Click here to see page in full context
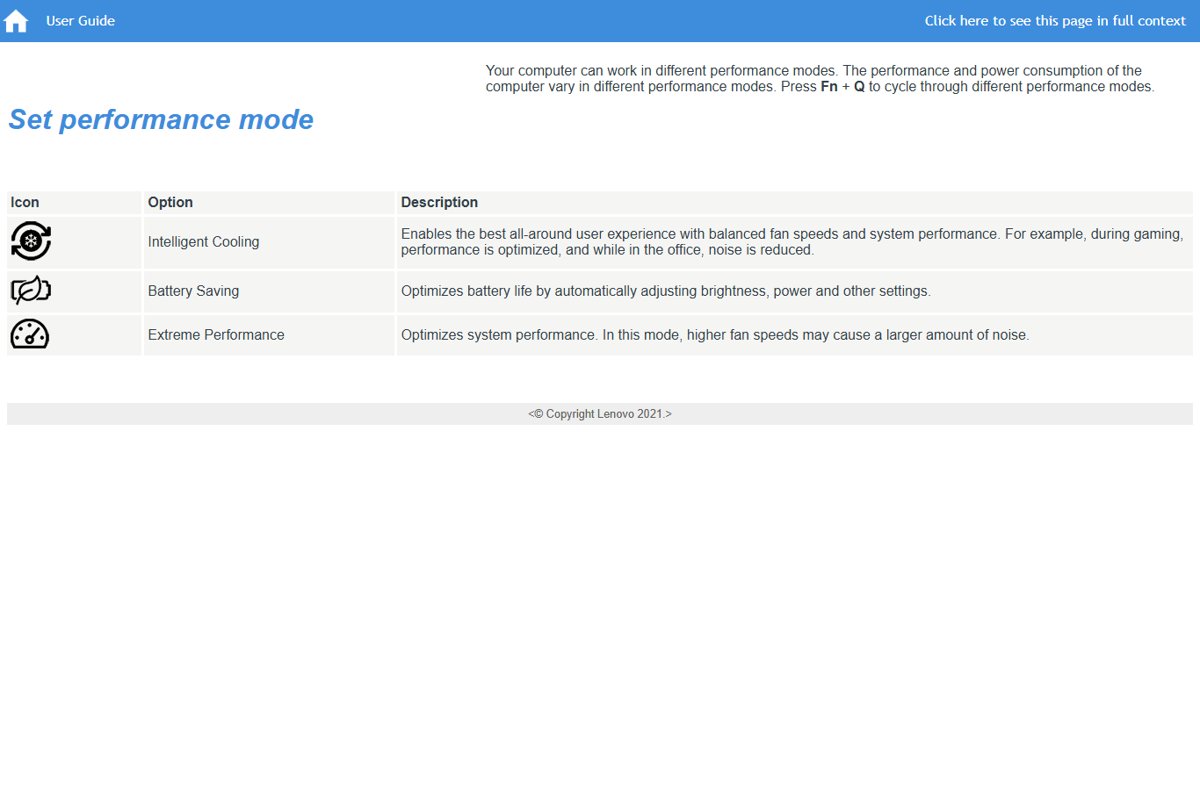The height and width of the screenshot is (790, 1200). (1055, 21)
